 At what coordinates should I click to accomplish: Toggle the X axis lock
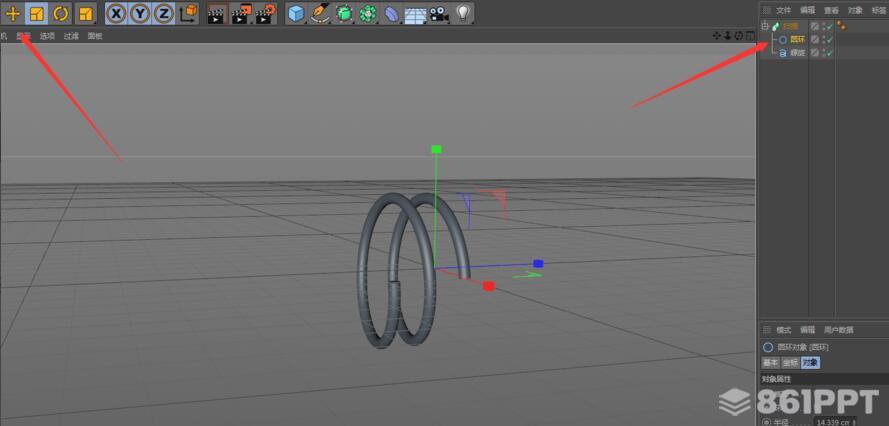[x=116, y=14]
